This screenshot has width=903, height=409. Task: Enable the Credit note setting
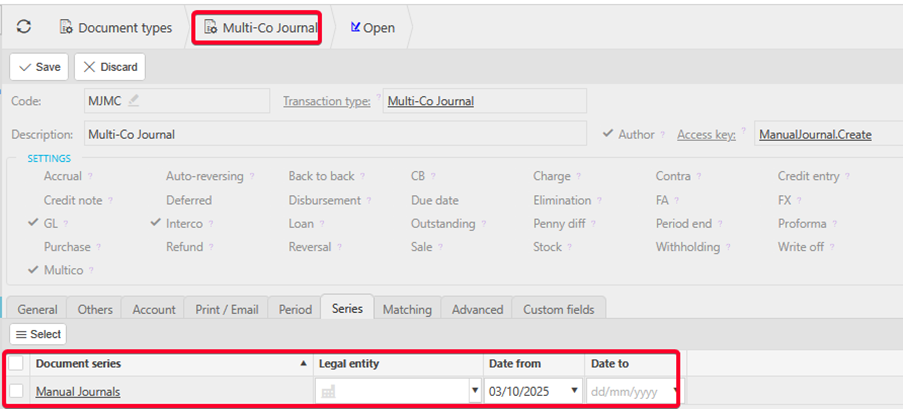click(73, 200)
